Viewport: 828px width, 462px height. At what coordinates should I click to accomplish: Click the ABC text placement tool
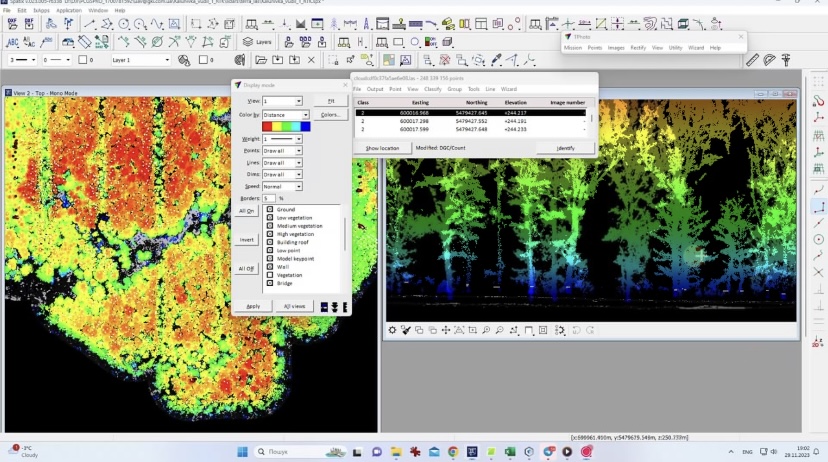click(x=15, y=42)
